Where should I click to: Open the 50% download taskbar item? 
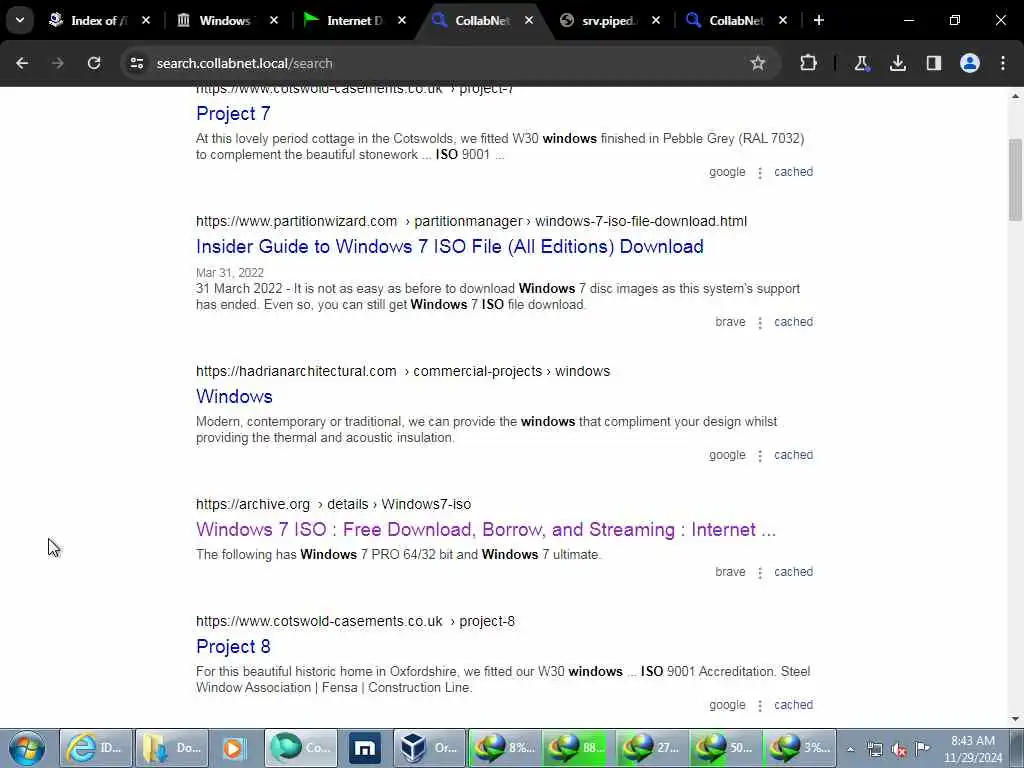tap(726, 748)
